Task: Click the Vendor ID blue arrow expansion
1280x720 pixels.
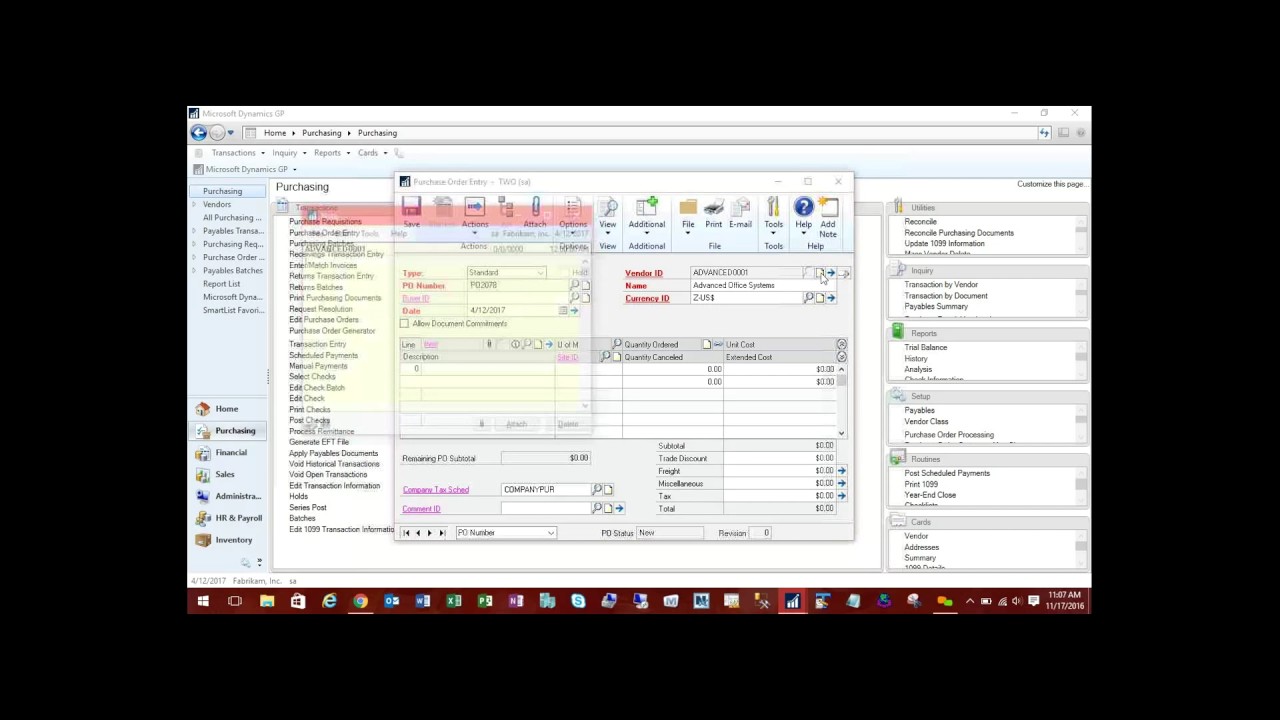Action: (831, 272)
